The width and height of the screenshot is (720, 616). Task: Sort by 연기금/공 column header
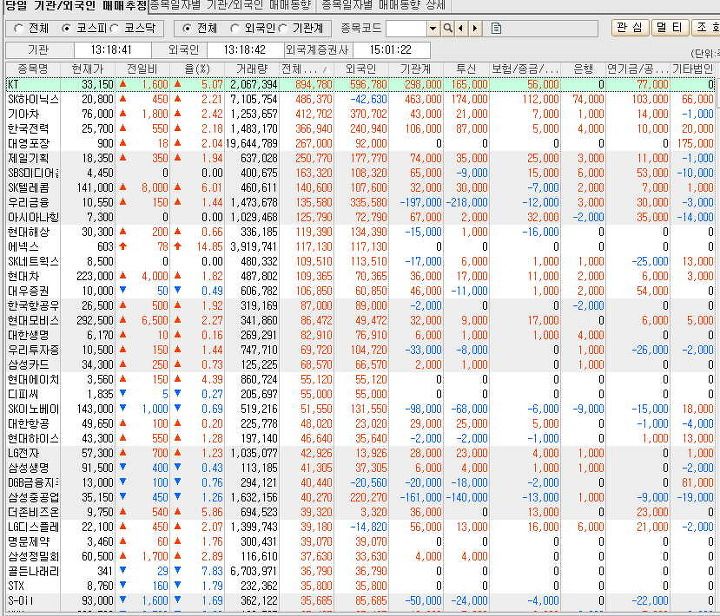click(x=638, y=69)
